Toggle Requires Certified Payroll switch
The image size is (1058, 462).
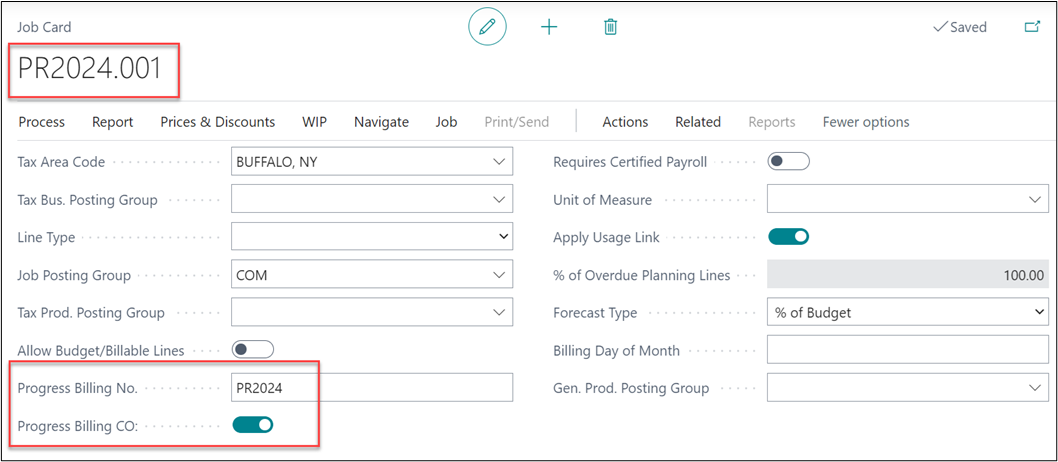(787, 161)
